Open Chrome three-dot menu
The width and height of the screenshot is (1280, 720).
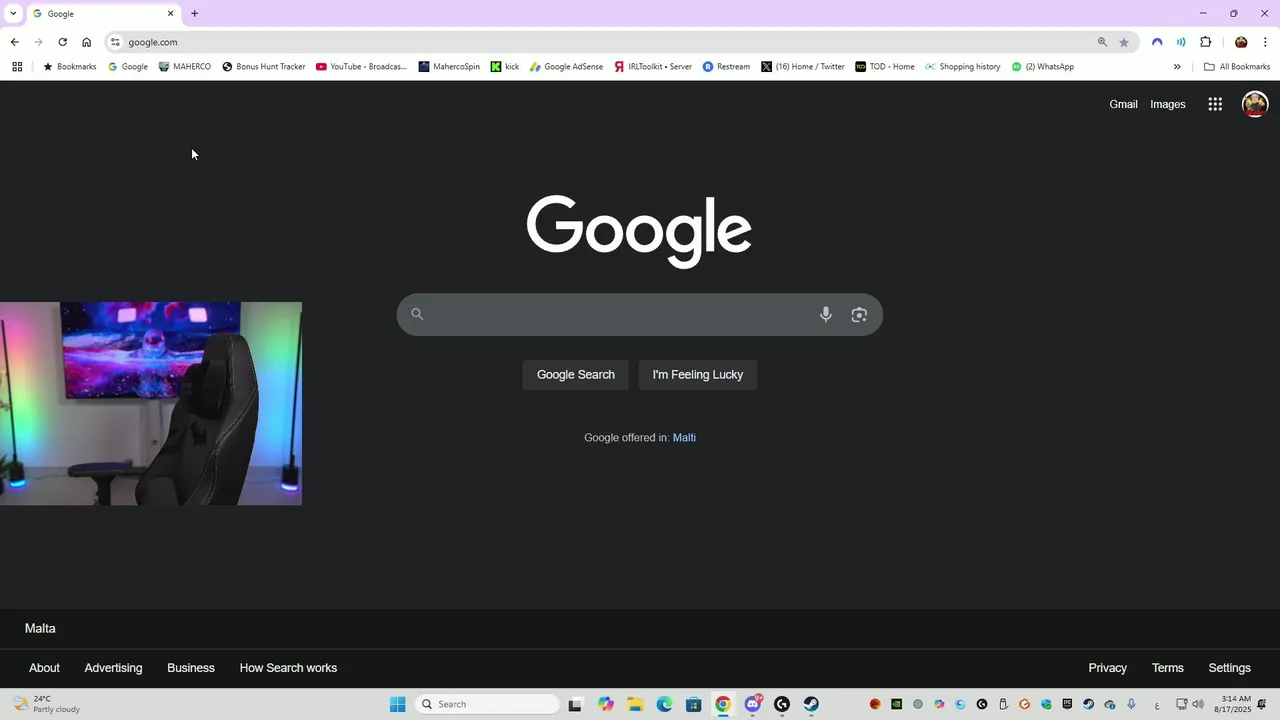(x=1265, y=42)
